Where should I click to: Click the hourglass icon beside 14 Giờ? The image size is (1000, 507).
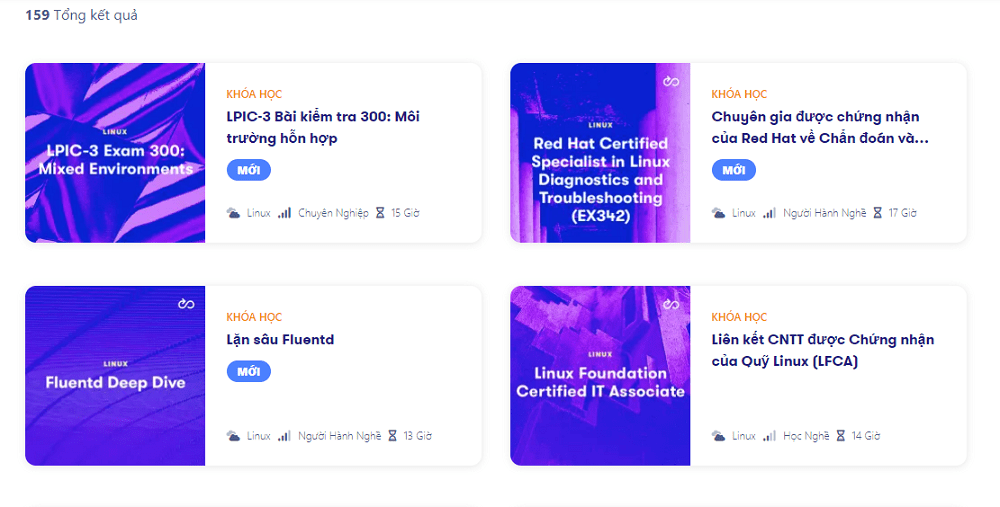(x=841, y=436)
